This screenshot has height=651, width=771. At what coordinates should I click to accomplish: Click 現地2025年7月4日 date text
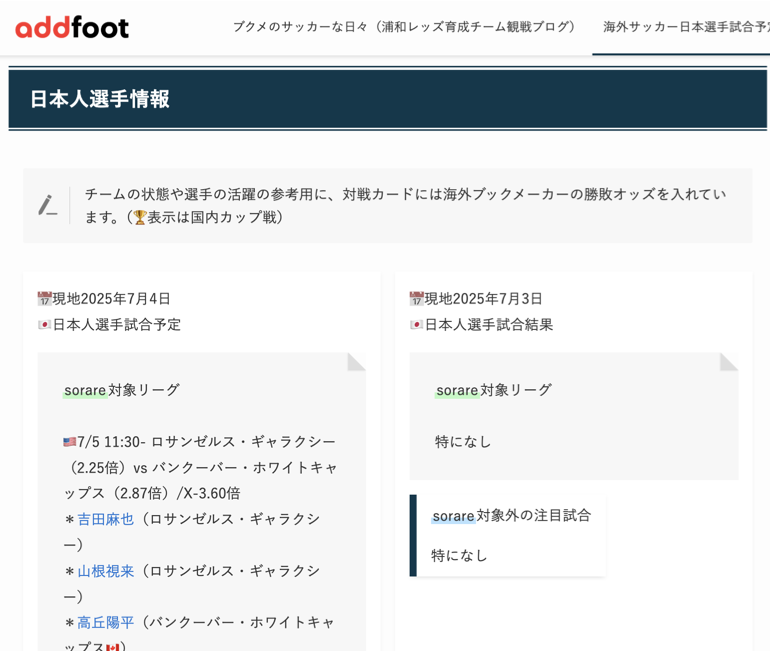click(x=111, y=298)
